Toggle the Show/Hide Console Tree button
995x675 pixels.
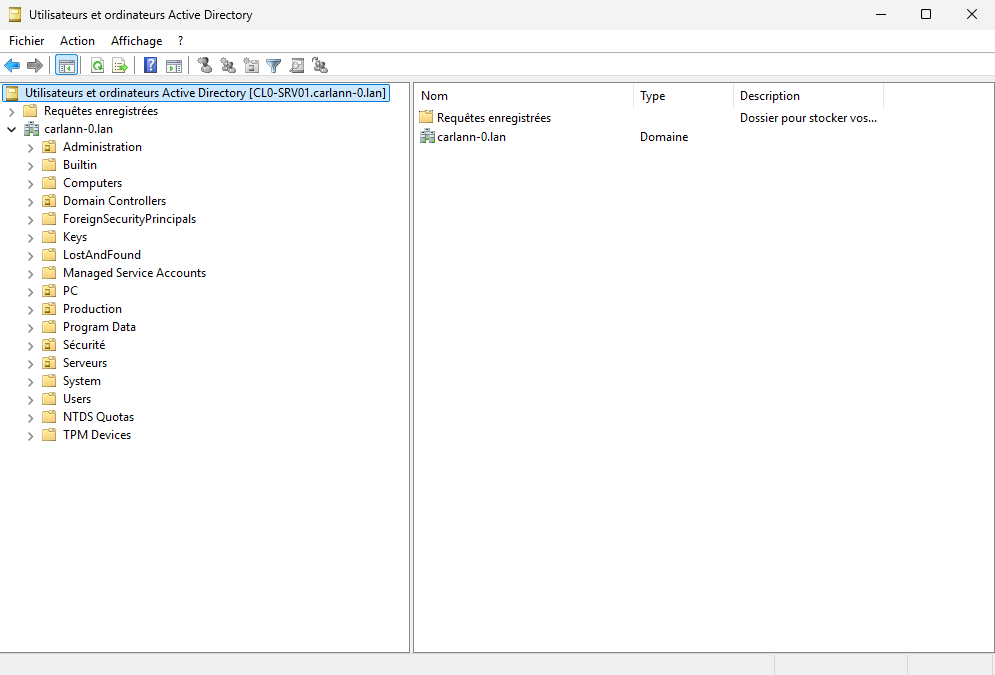pos(67,65)
